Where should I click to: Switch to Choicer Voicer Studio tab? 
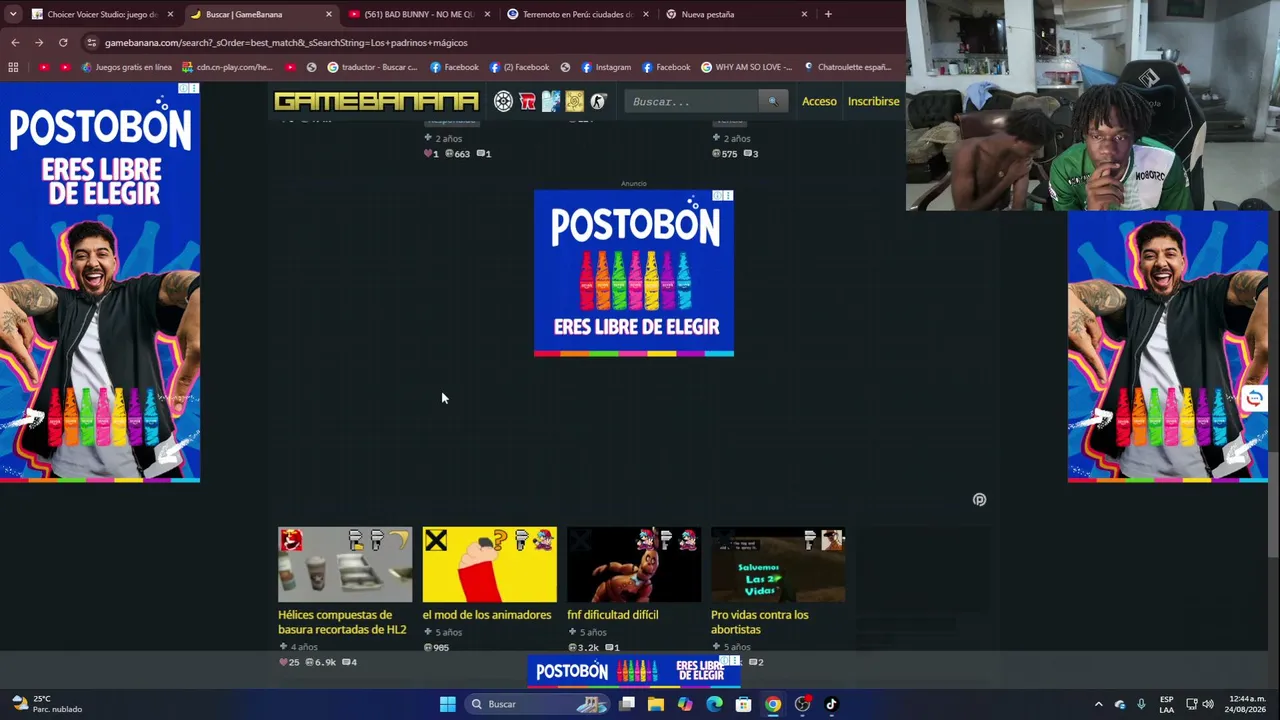click(102, 14)
